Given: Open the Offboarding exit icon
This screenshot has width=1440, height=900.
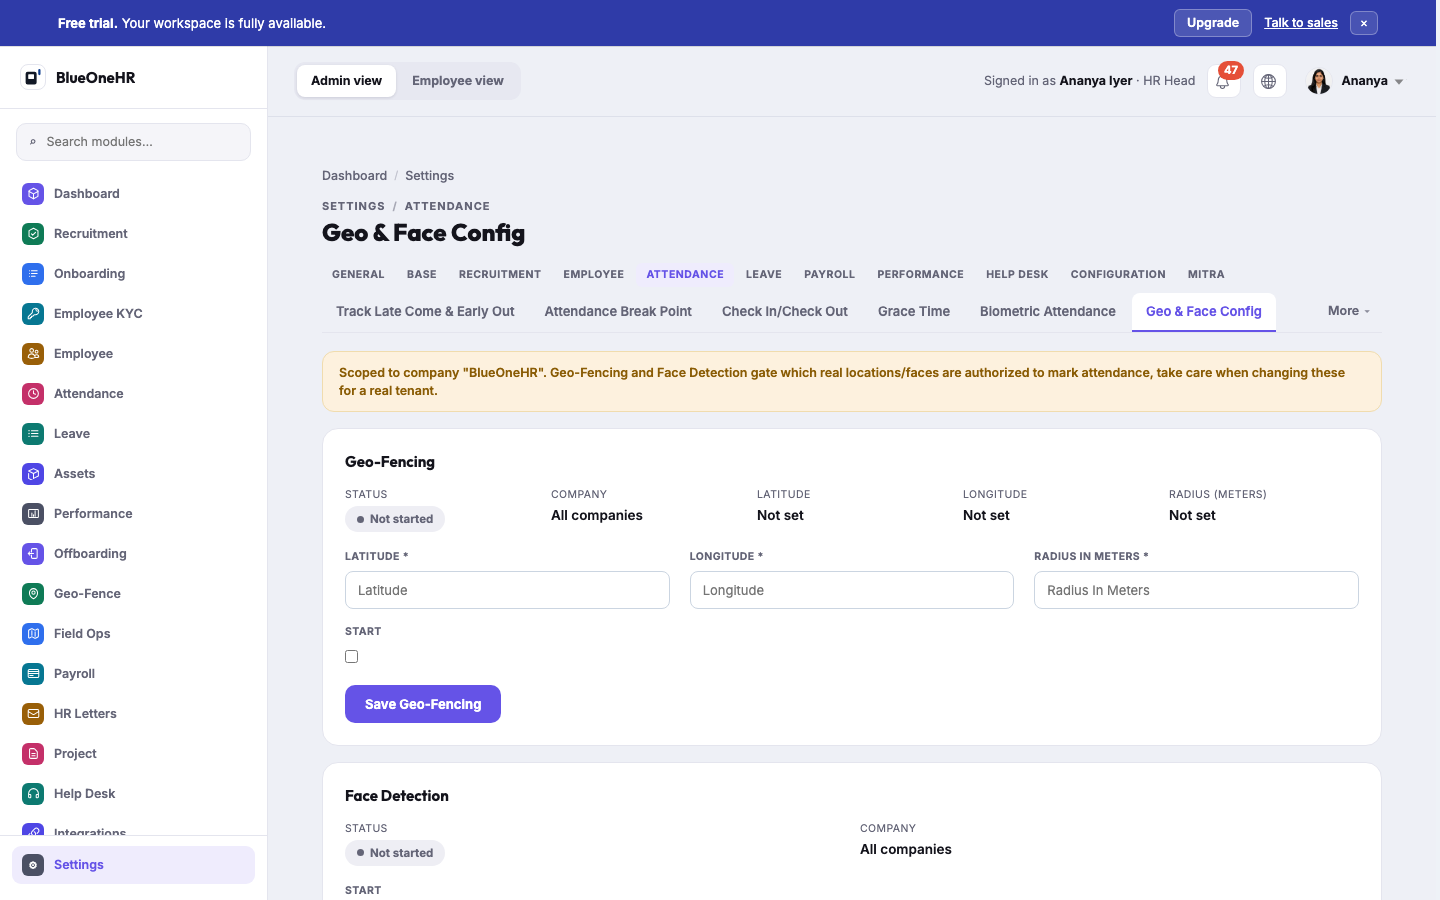Looking at the screenshot, I should click(x=33, y=554).
